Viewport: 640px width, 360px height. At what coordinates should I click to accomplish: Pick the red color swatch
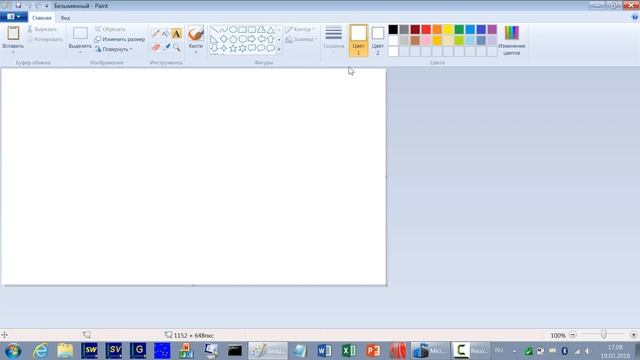(x=426, y=29)
